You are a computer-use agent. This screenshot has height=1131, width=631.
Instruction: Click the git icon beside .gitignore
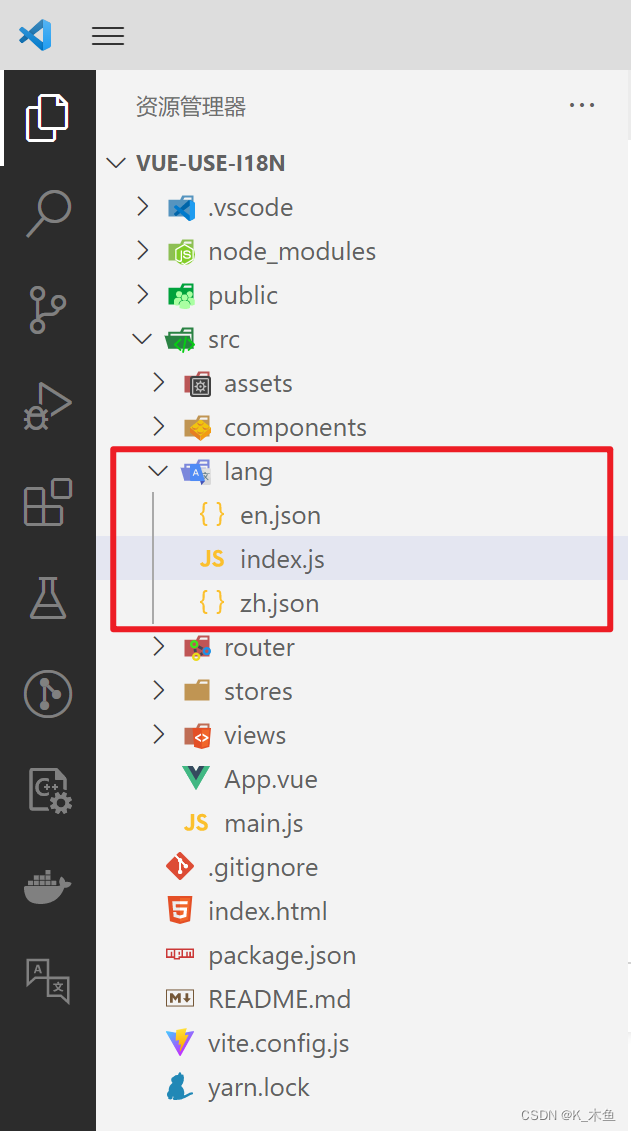[180, 866]
